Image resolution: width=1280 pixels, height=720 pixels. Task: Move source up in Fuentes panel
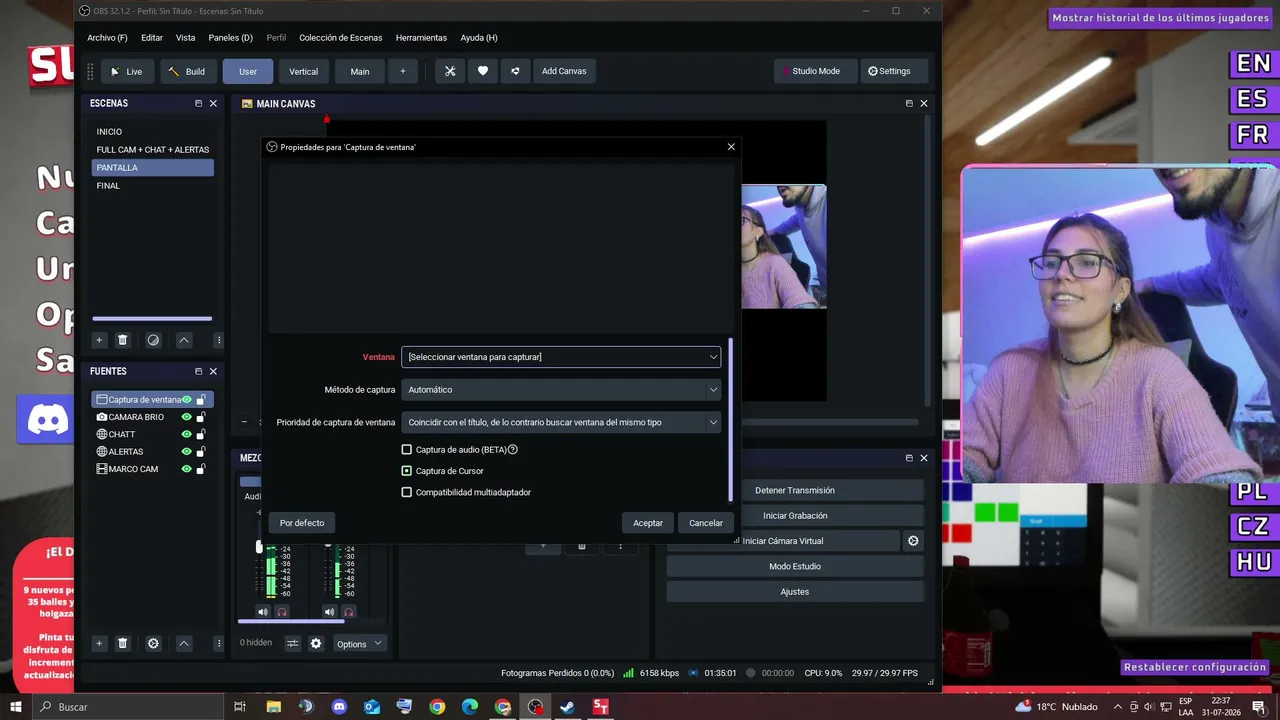(184, 643)
